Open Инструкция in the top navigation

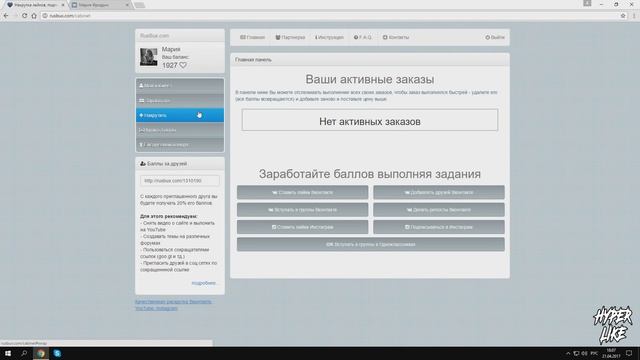(329, 37)
